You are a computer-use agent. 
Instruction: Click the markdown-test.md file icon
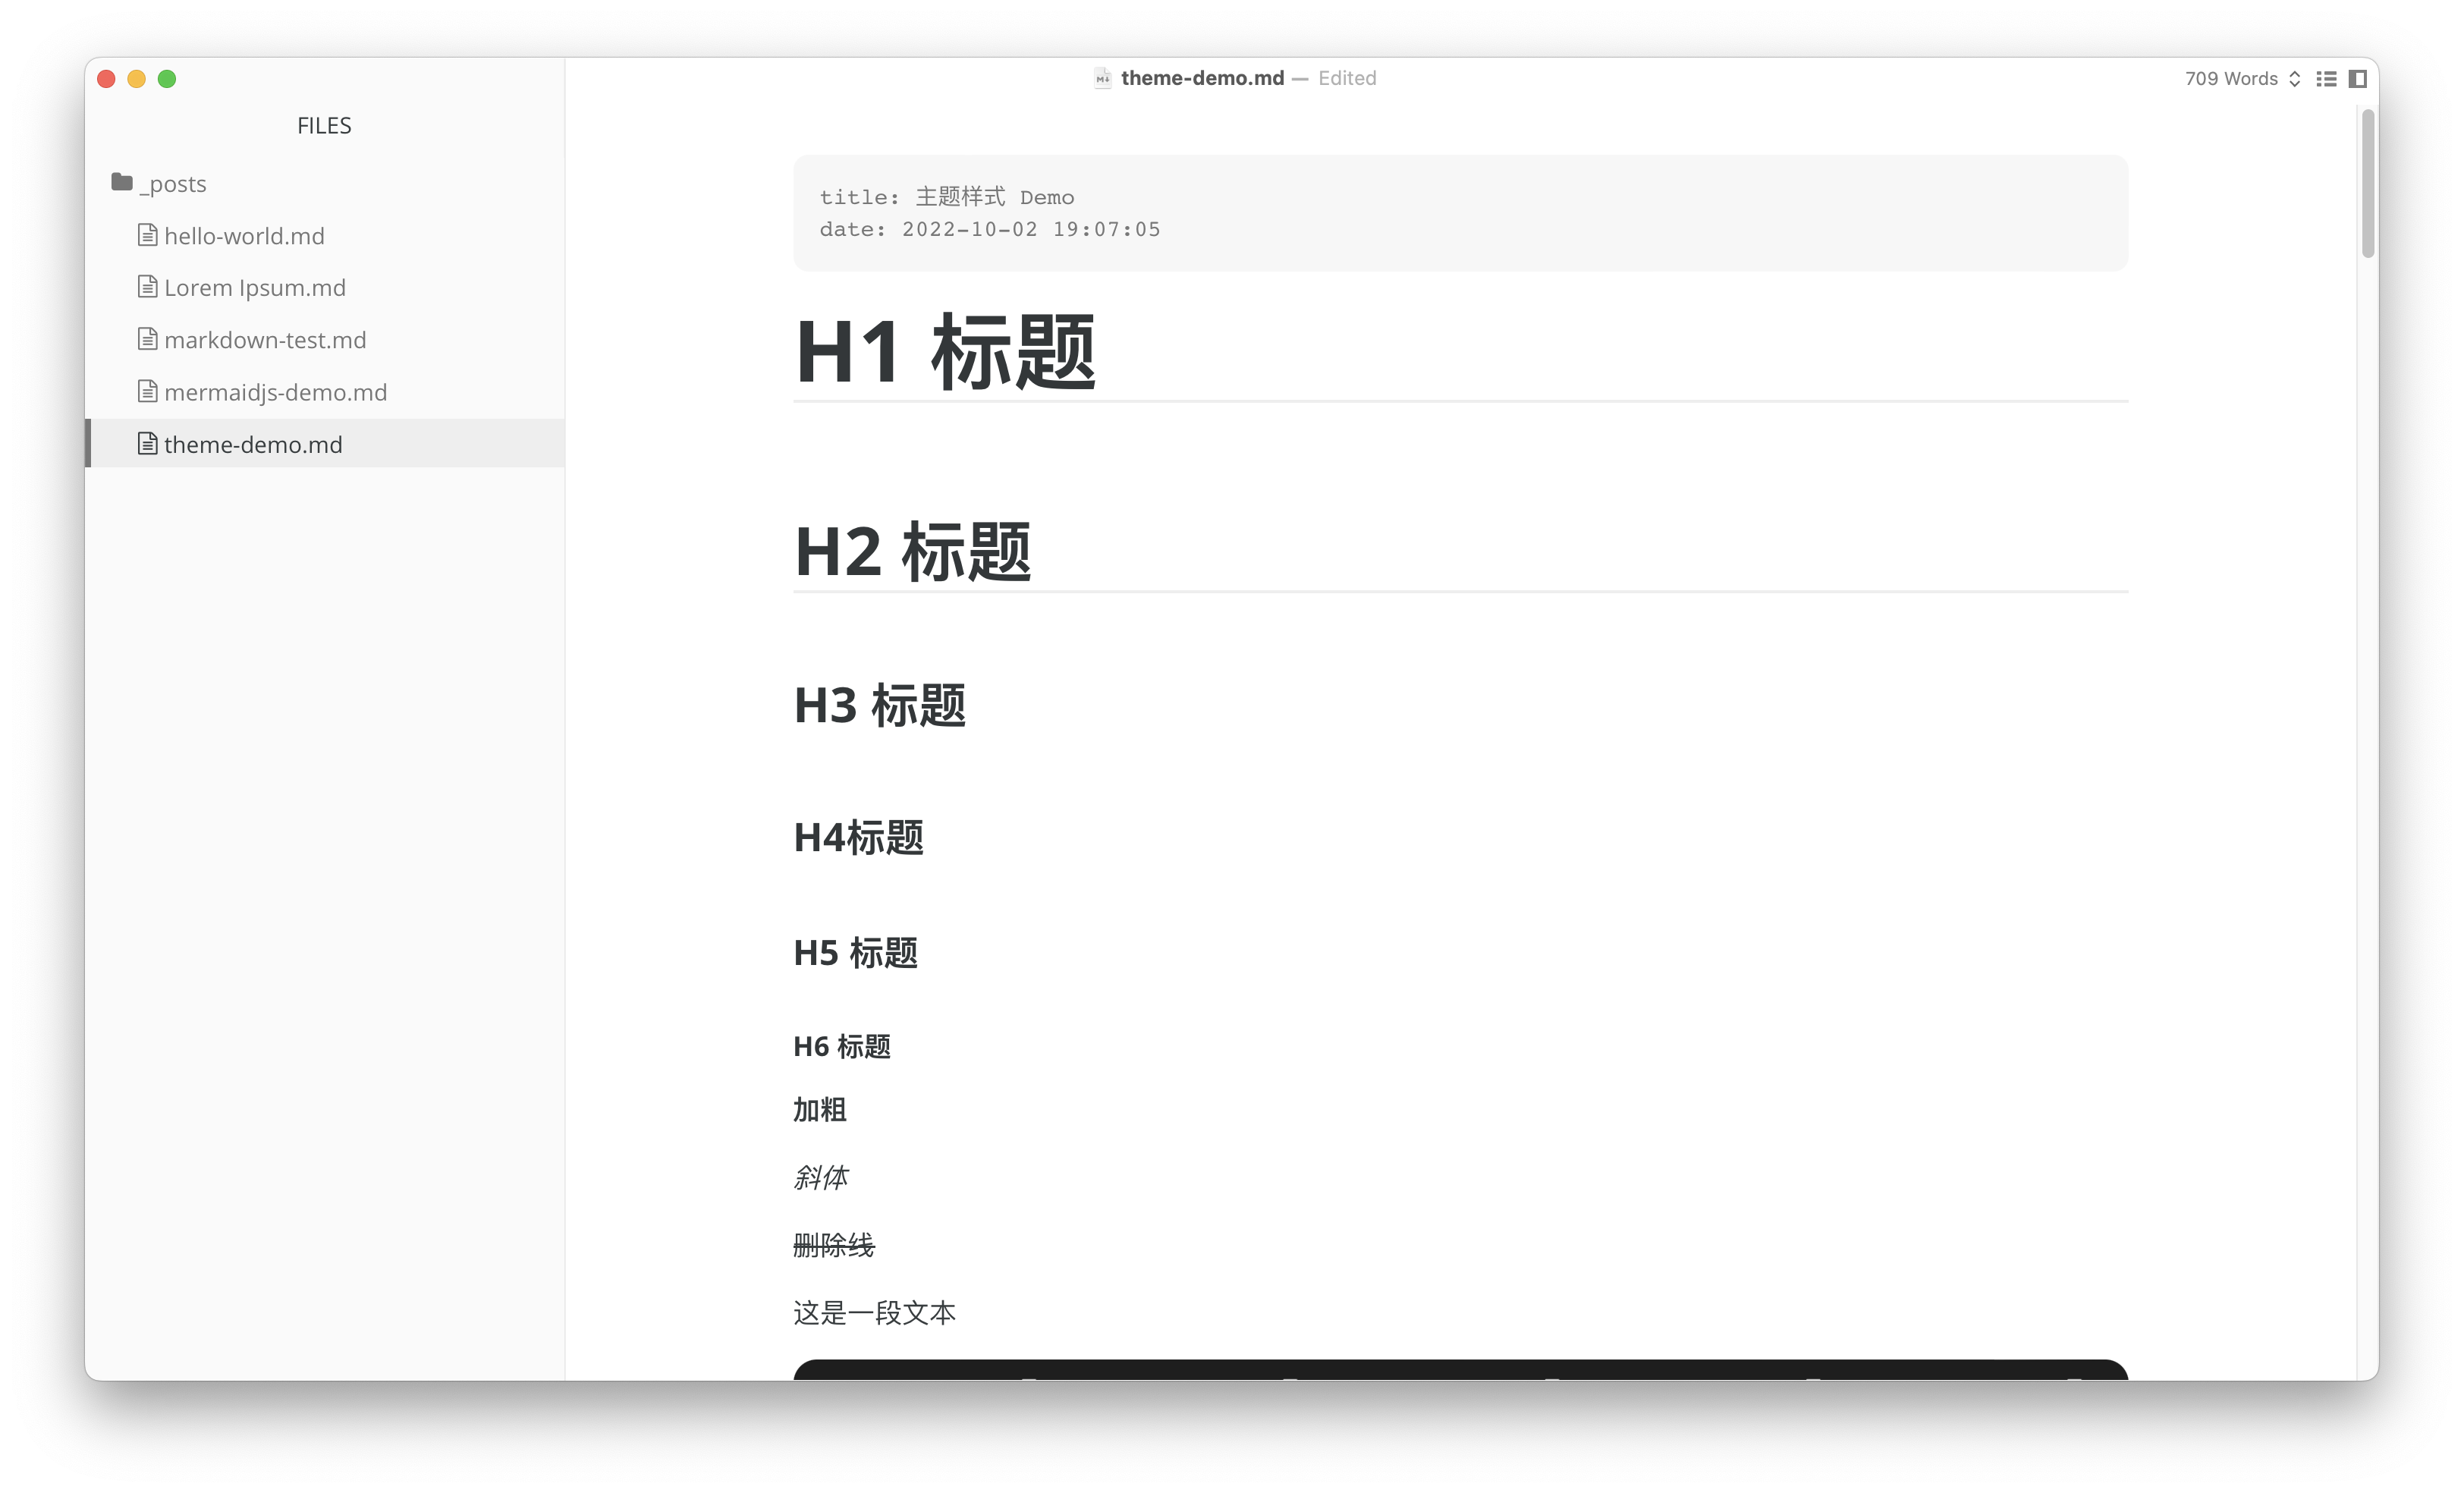147,339
